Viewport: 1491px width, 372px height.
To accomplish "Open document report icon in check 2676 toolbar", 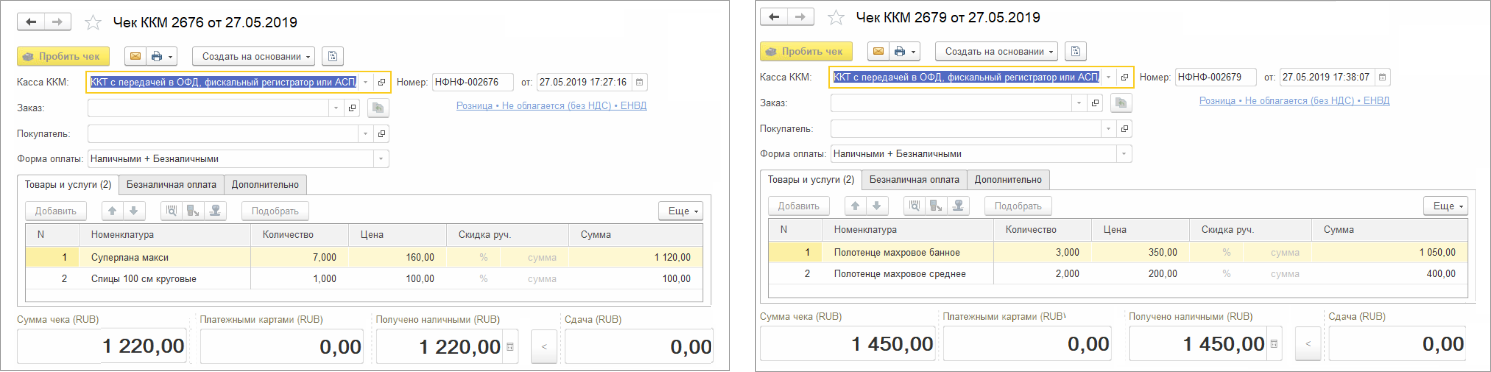I will coord(334,57).
